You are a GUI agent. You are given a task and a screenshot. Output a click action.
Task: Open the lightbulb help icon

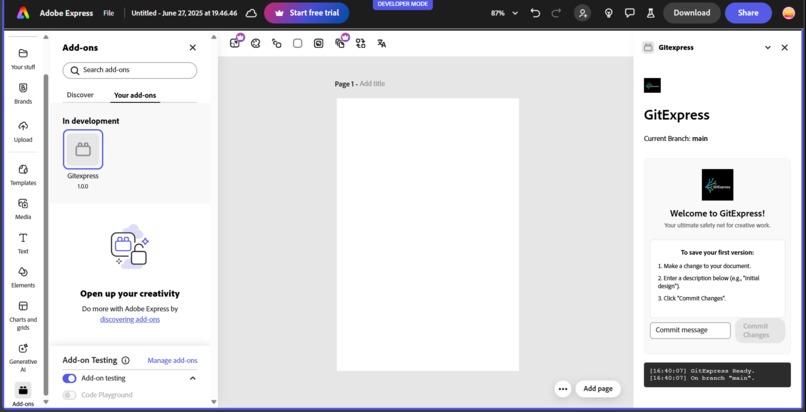tap(609, 13)
